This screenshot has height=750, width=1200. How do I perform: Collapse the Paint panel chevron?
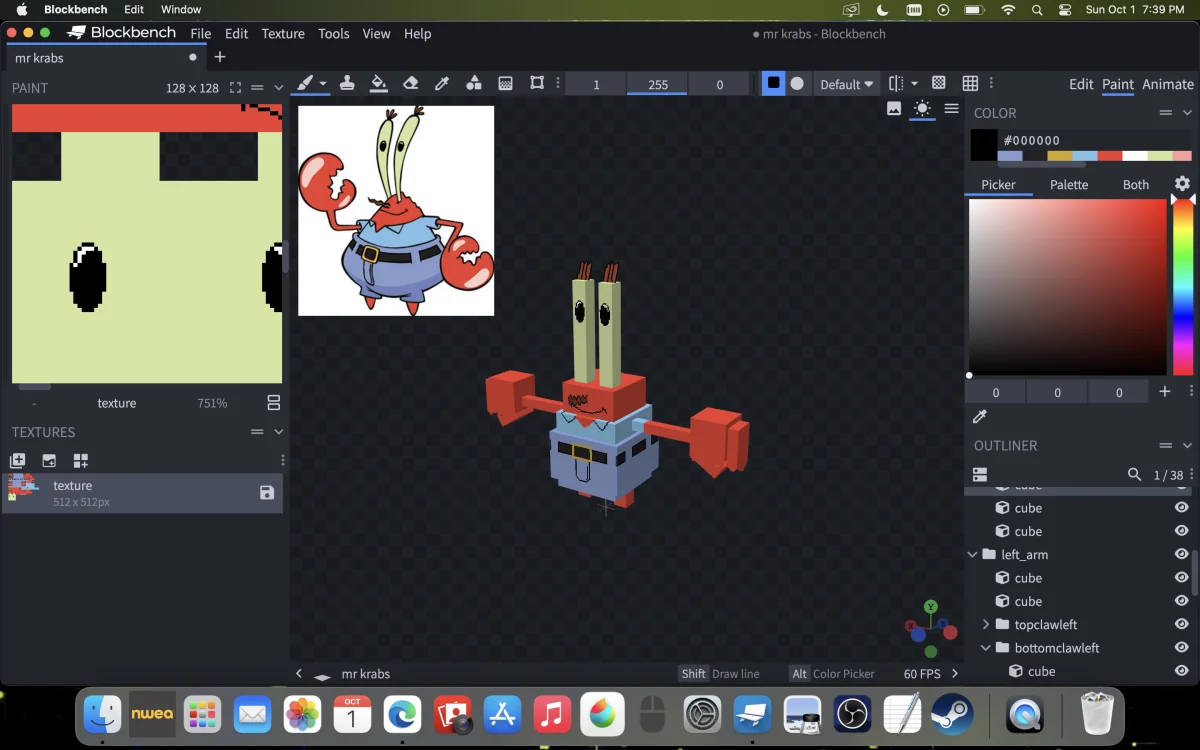point(278,88)
